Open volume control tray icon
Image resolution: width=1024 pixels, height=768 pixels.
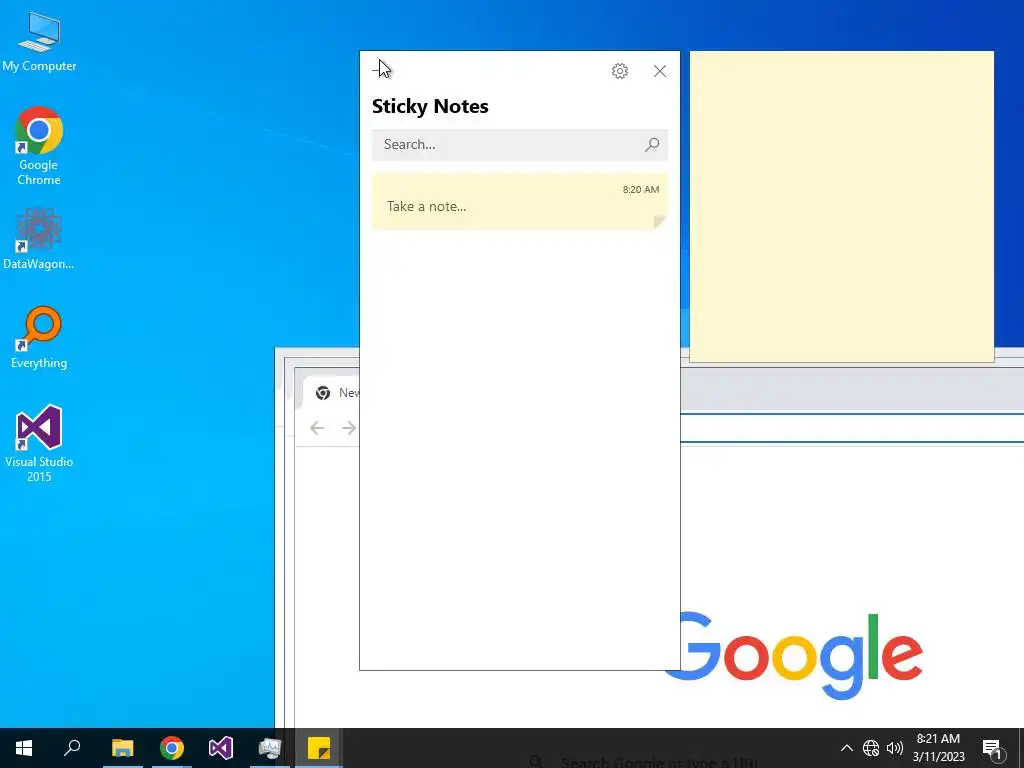(895, 748)
